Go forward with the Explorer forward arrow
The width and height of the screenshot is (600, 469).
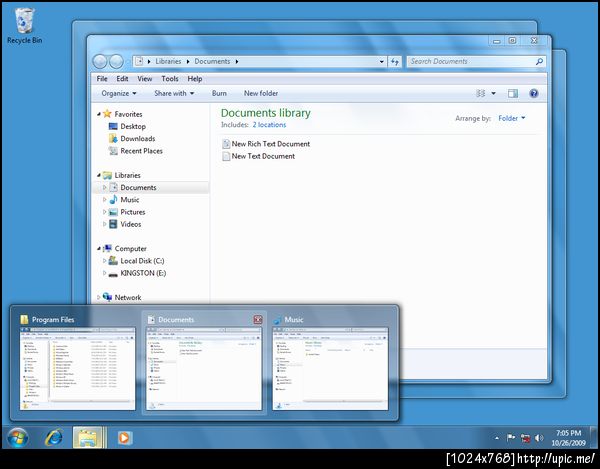116,61
